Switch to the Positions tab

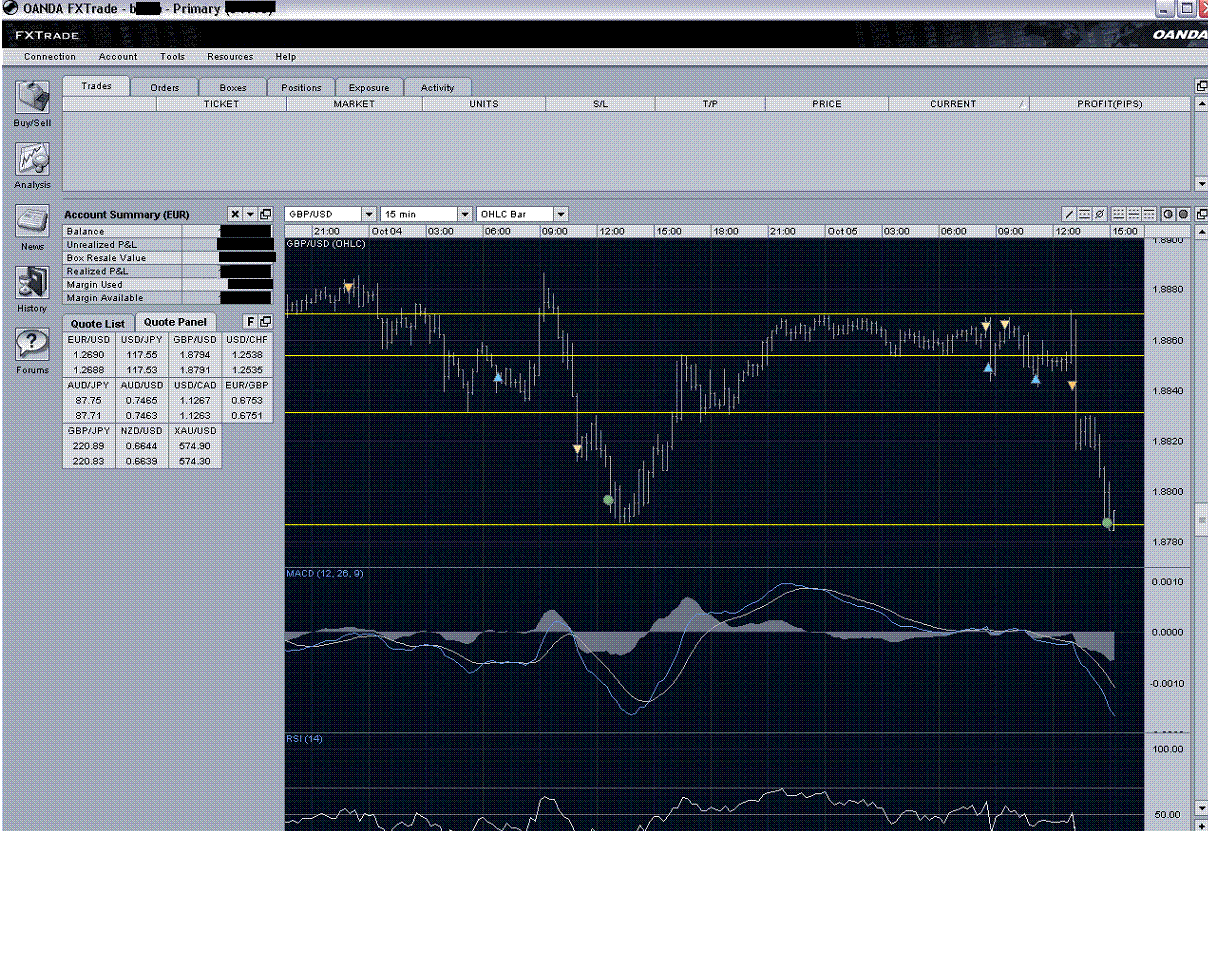coord(301,87)
